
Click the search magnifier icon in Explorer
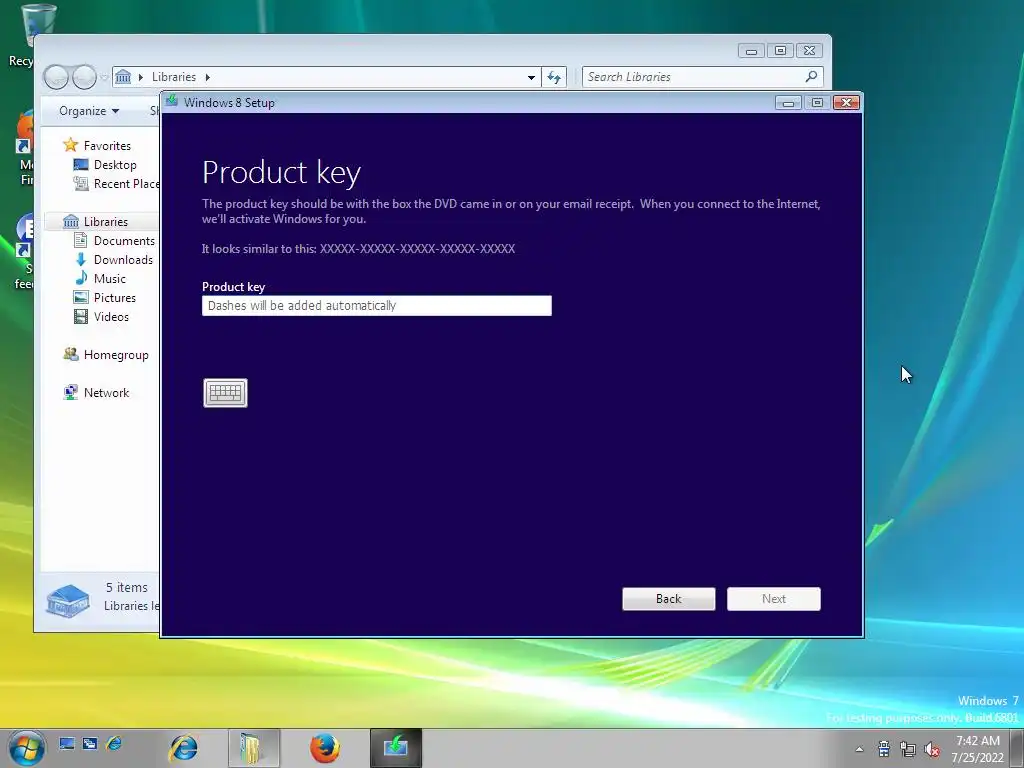[811, 76]
